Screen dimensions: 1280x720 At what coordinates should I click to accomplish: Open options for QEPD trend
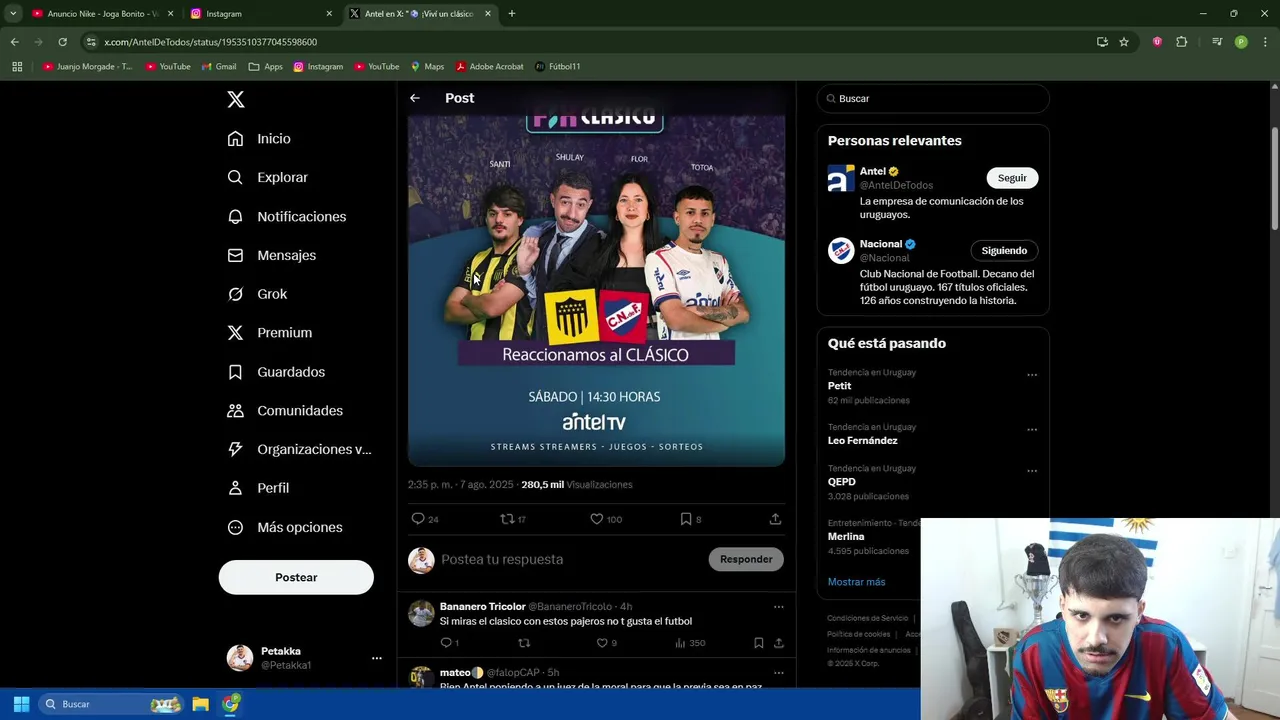pyautogui.click(x=1032, y=471)
